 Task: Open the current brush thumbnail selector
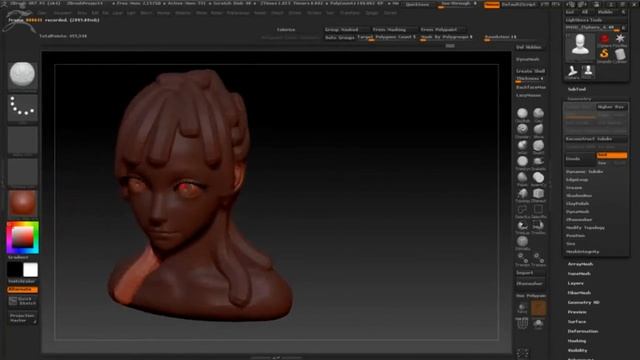[22, 76]
